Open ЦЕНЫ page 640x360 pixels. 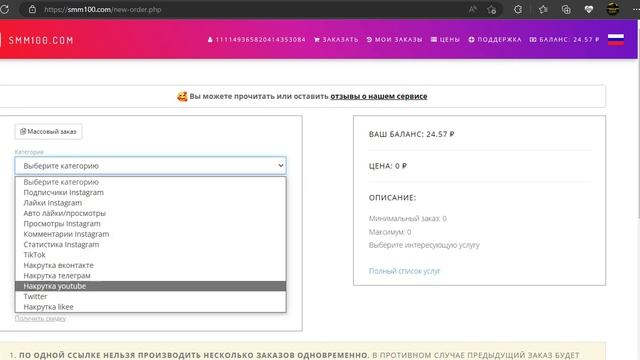click(445, 40)
